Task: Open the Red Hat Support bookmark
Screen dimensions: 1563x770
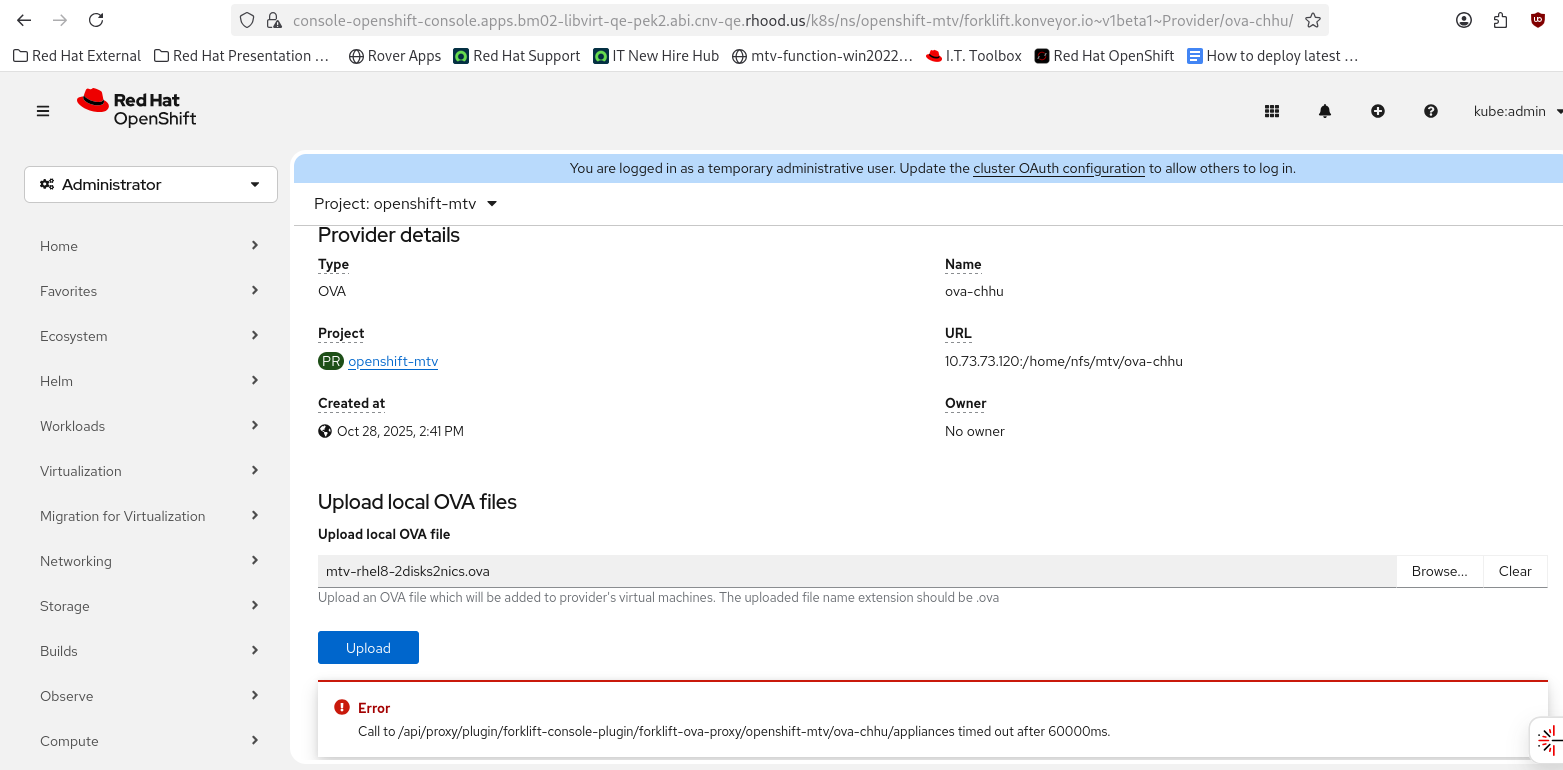Action: pos(516,56)
